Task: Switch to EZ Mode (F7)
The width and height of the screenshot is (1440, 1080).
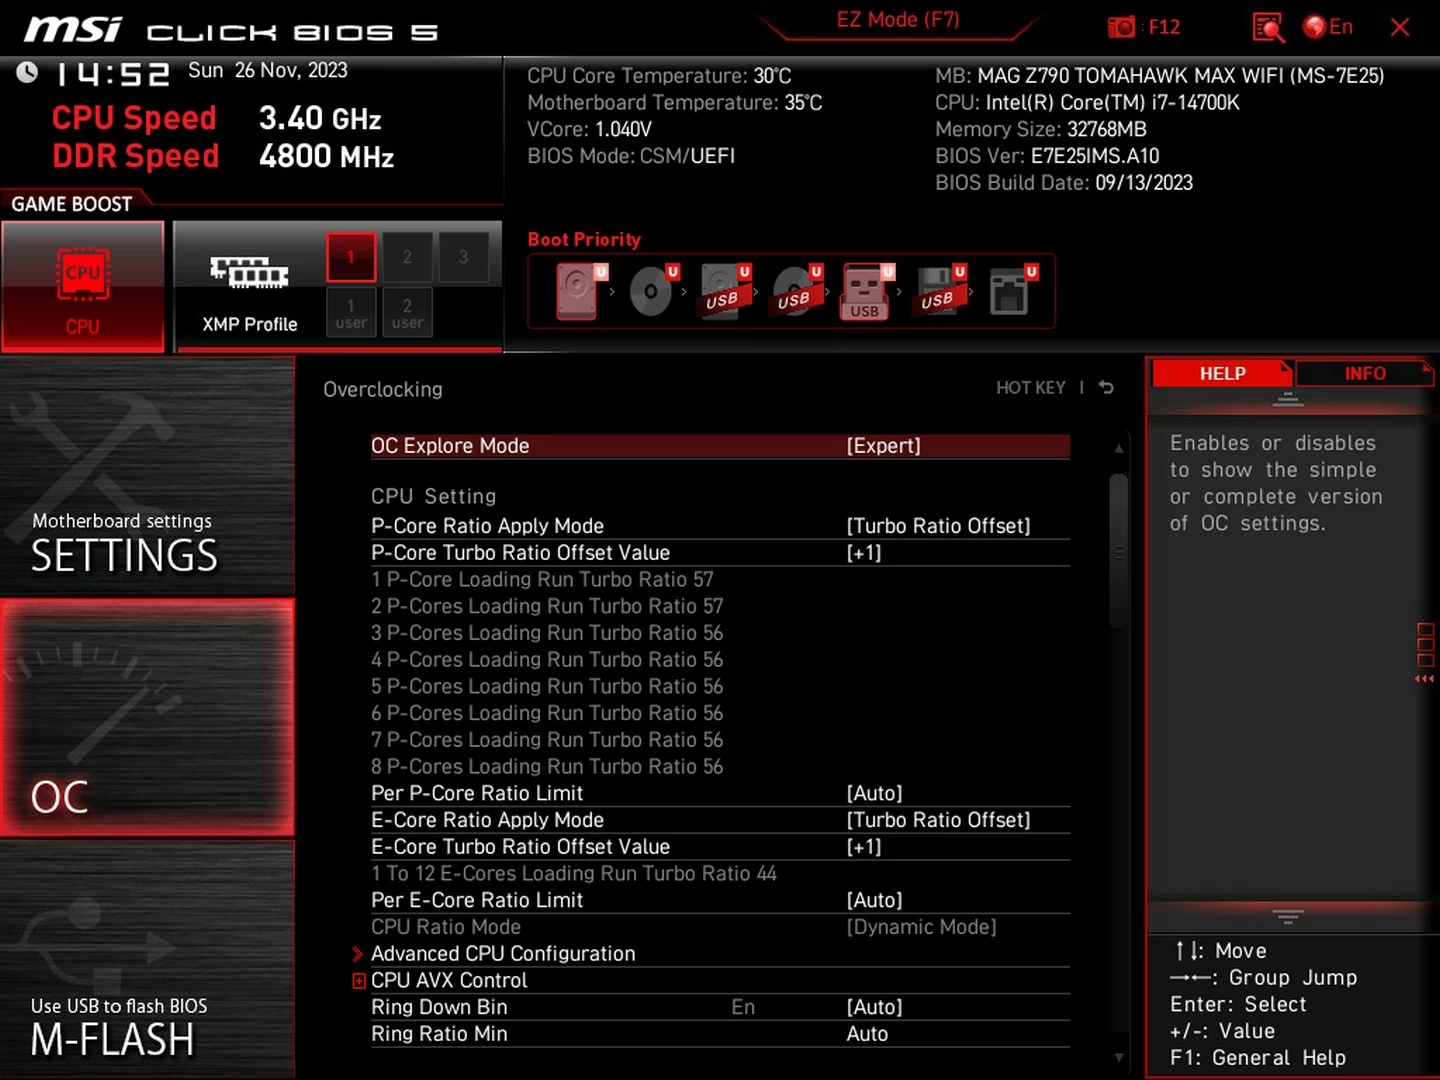Action: point(897,21)
